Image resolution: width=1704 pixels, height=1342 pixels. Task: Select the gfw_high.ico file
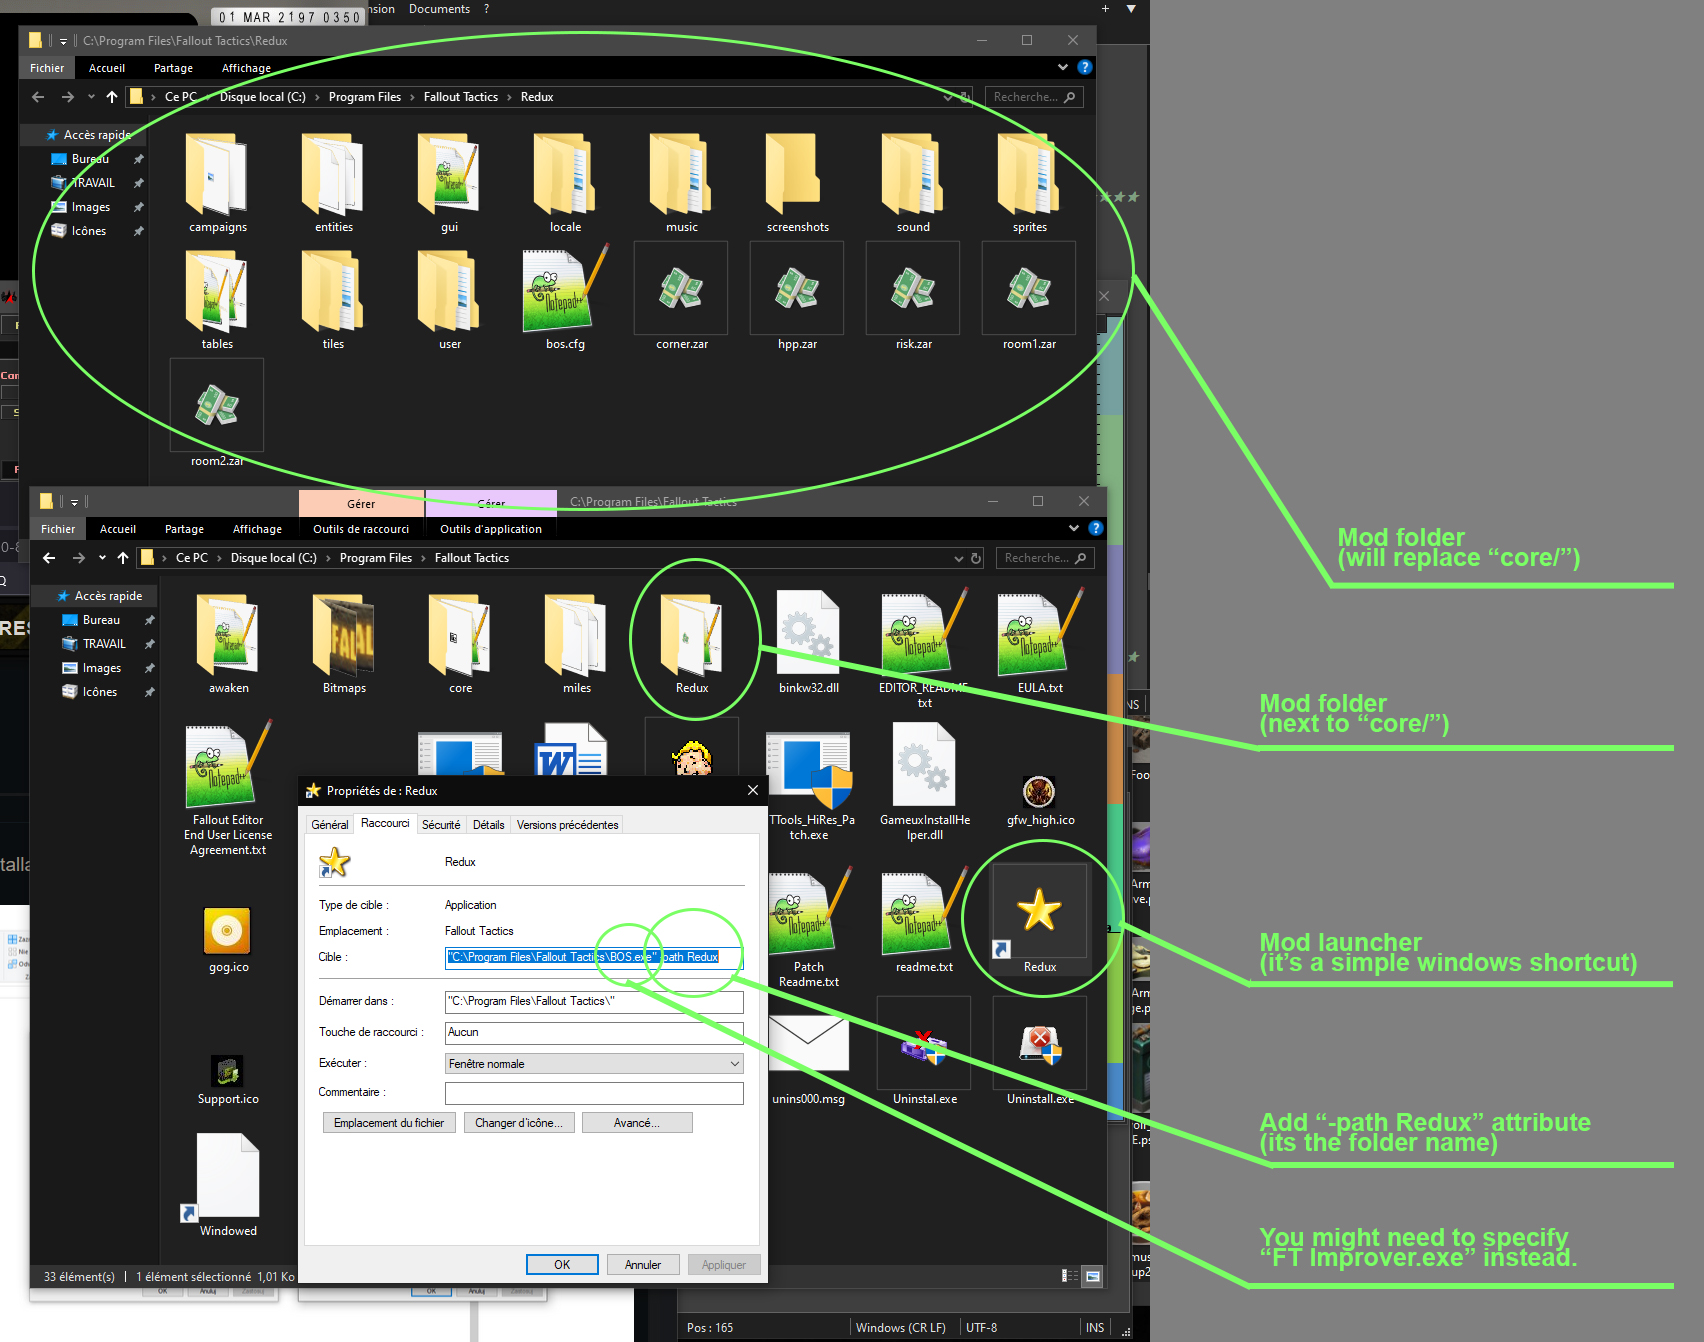pyautogui.click(x=1040, y=800)
